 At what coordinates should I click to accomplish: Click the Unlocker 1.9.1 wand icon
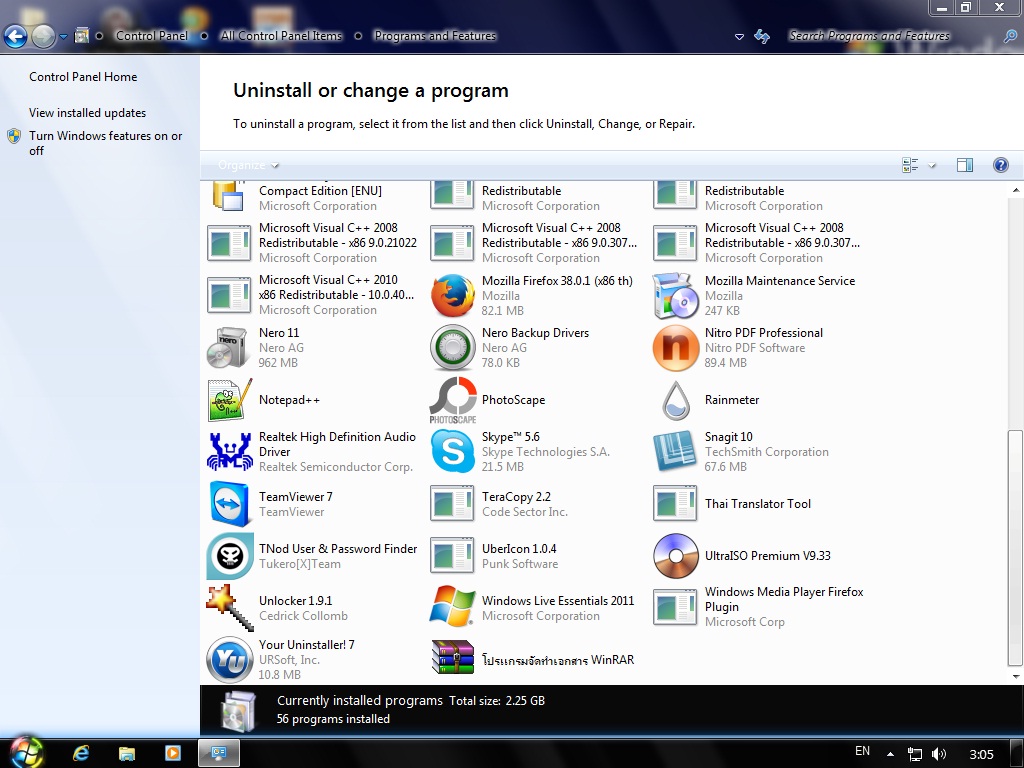(229, 607)
